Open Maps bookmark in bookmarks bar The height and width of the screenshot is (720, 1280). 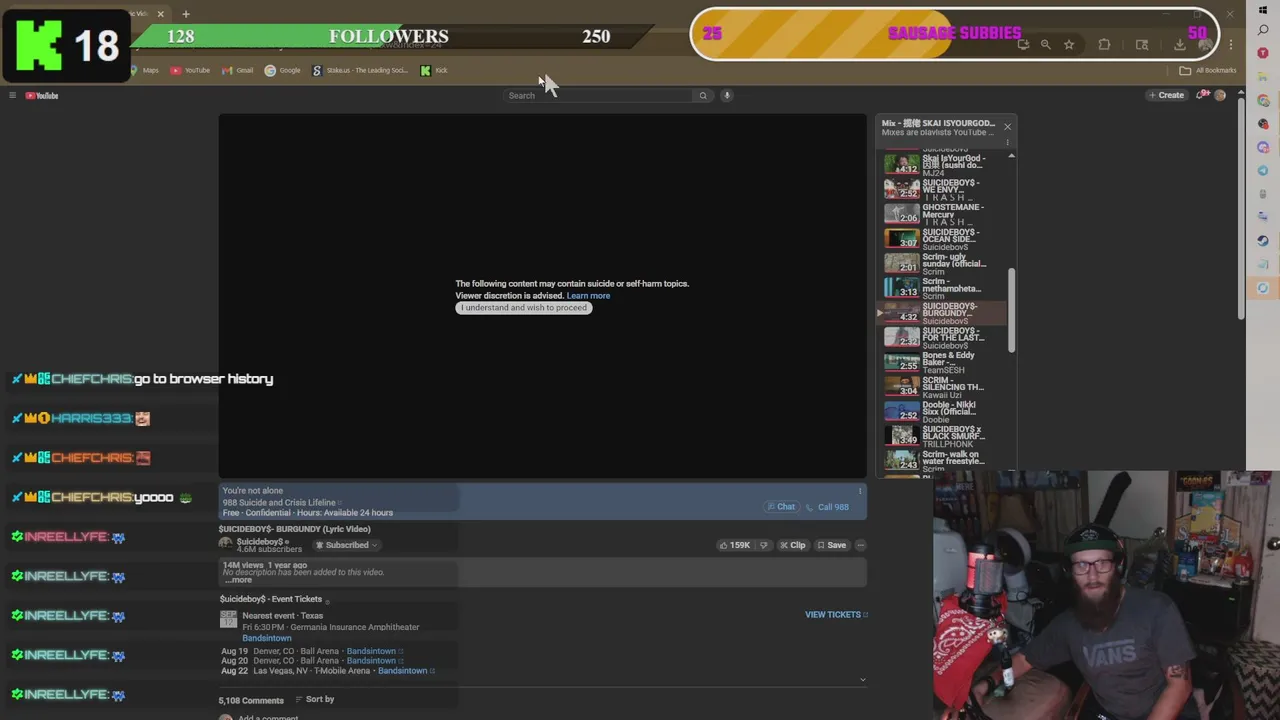144,70
